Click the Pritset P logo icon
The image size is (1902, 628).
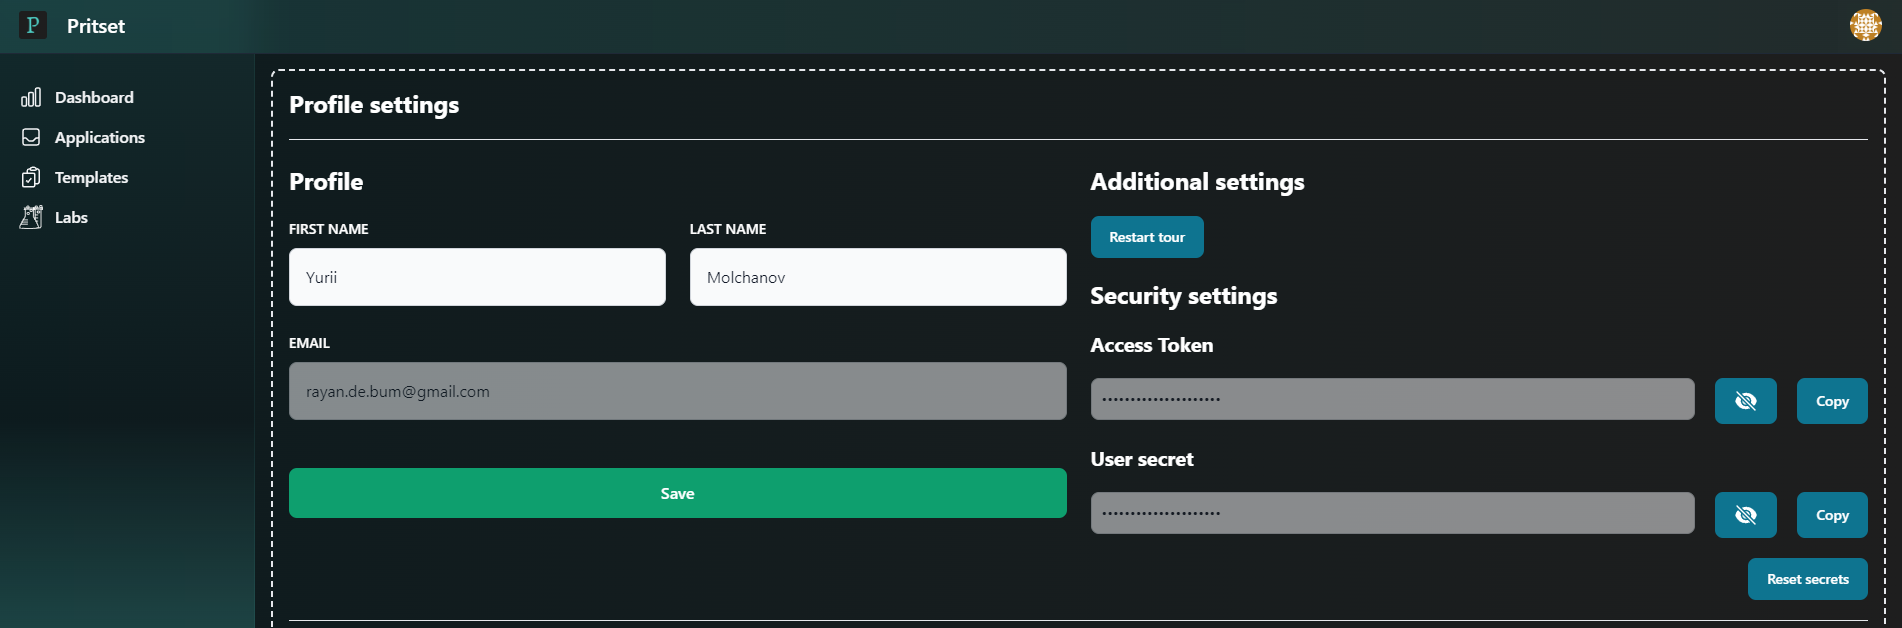[x=32, y=25]
